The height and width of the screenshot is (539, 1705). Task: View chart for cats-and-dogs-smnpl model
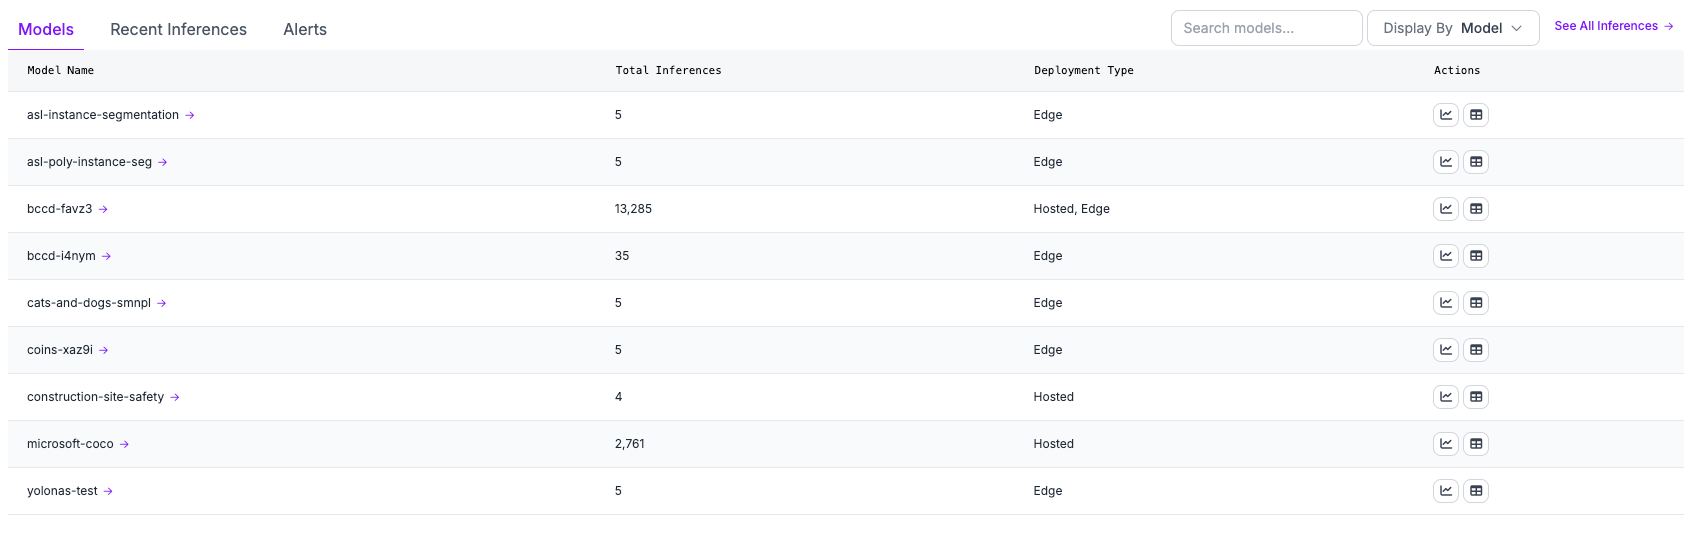1445,303
